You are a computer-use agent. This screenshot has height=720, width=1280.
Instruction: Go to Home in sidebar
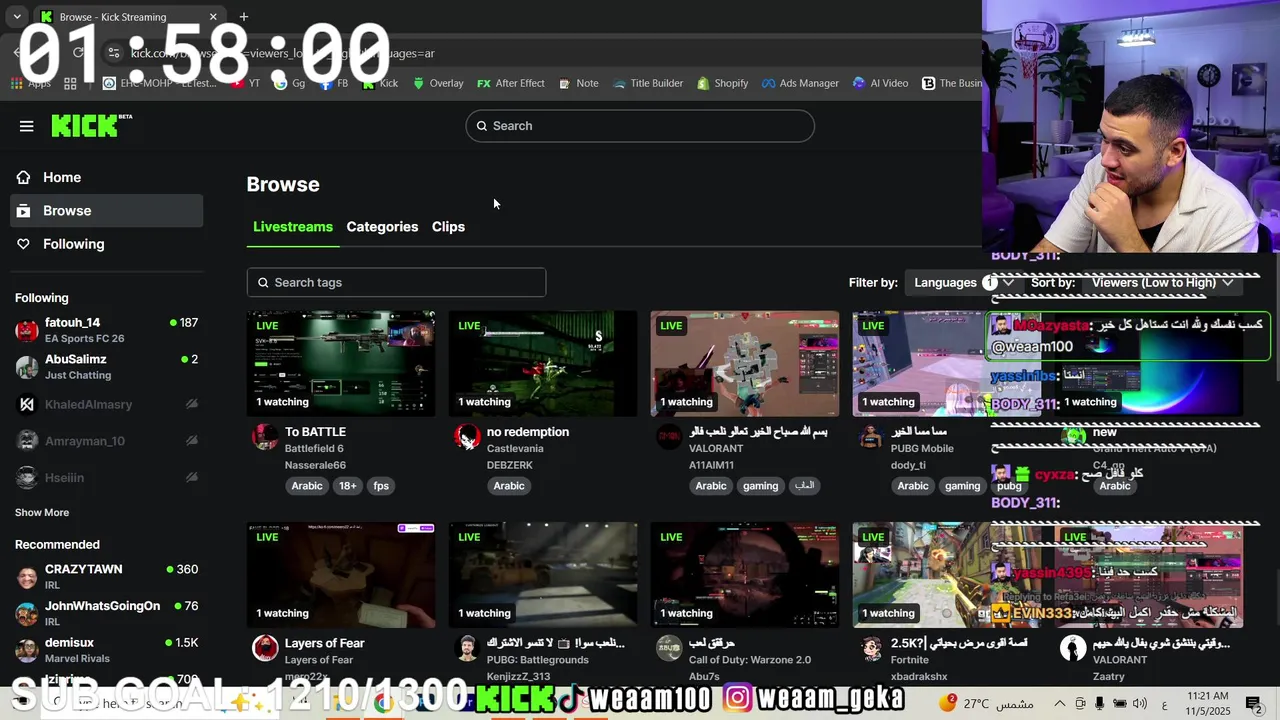(x=107, y=177)
